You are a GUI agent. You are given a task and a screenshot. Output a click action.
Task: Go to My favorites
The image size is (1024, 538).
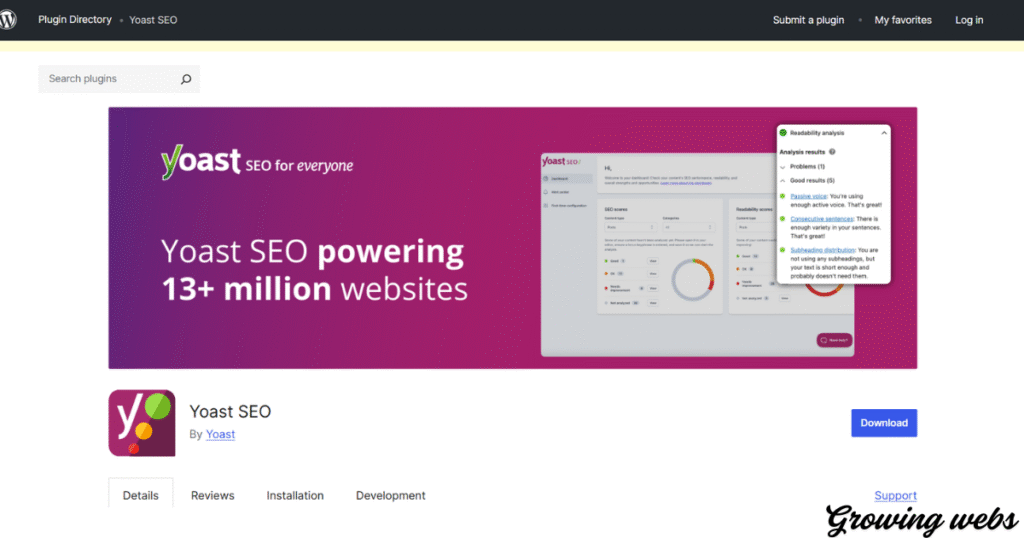pos(903,20)
